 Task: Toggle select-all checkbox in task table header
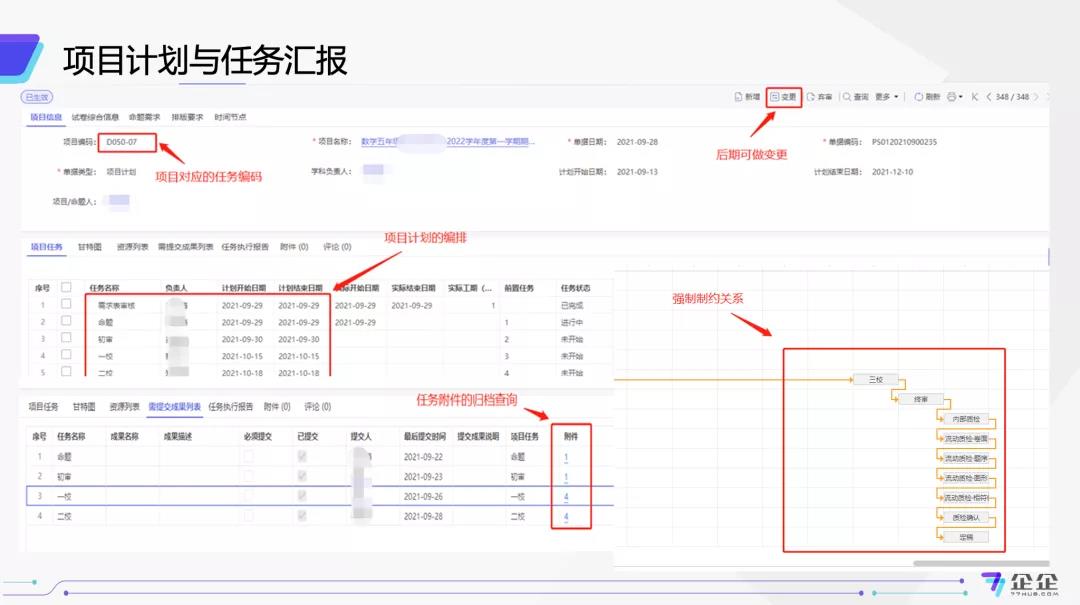(66, 287)
